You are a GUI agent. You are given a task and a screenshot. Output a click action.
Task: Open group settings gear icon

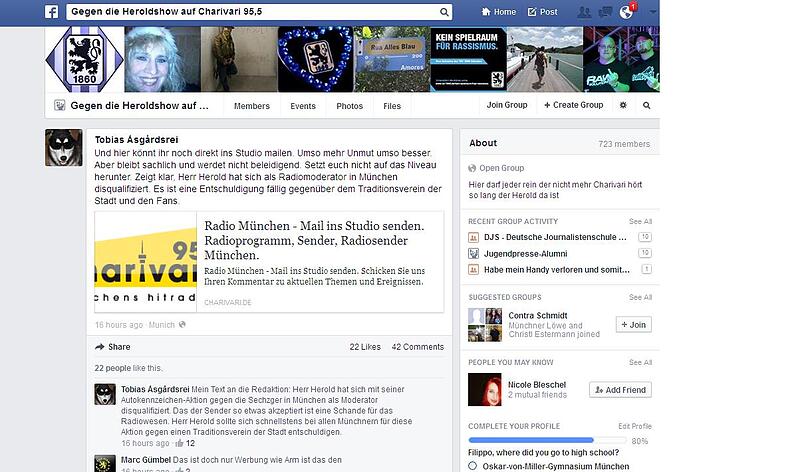click(x=623, y=105)
